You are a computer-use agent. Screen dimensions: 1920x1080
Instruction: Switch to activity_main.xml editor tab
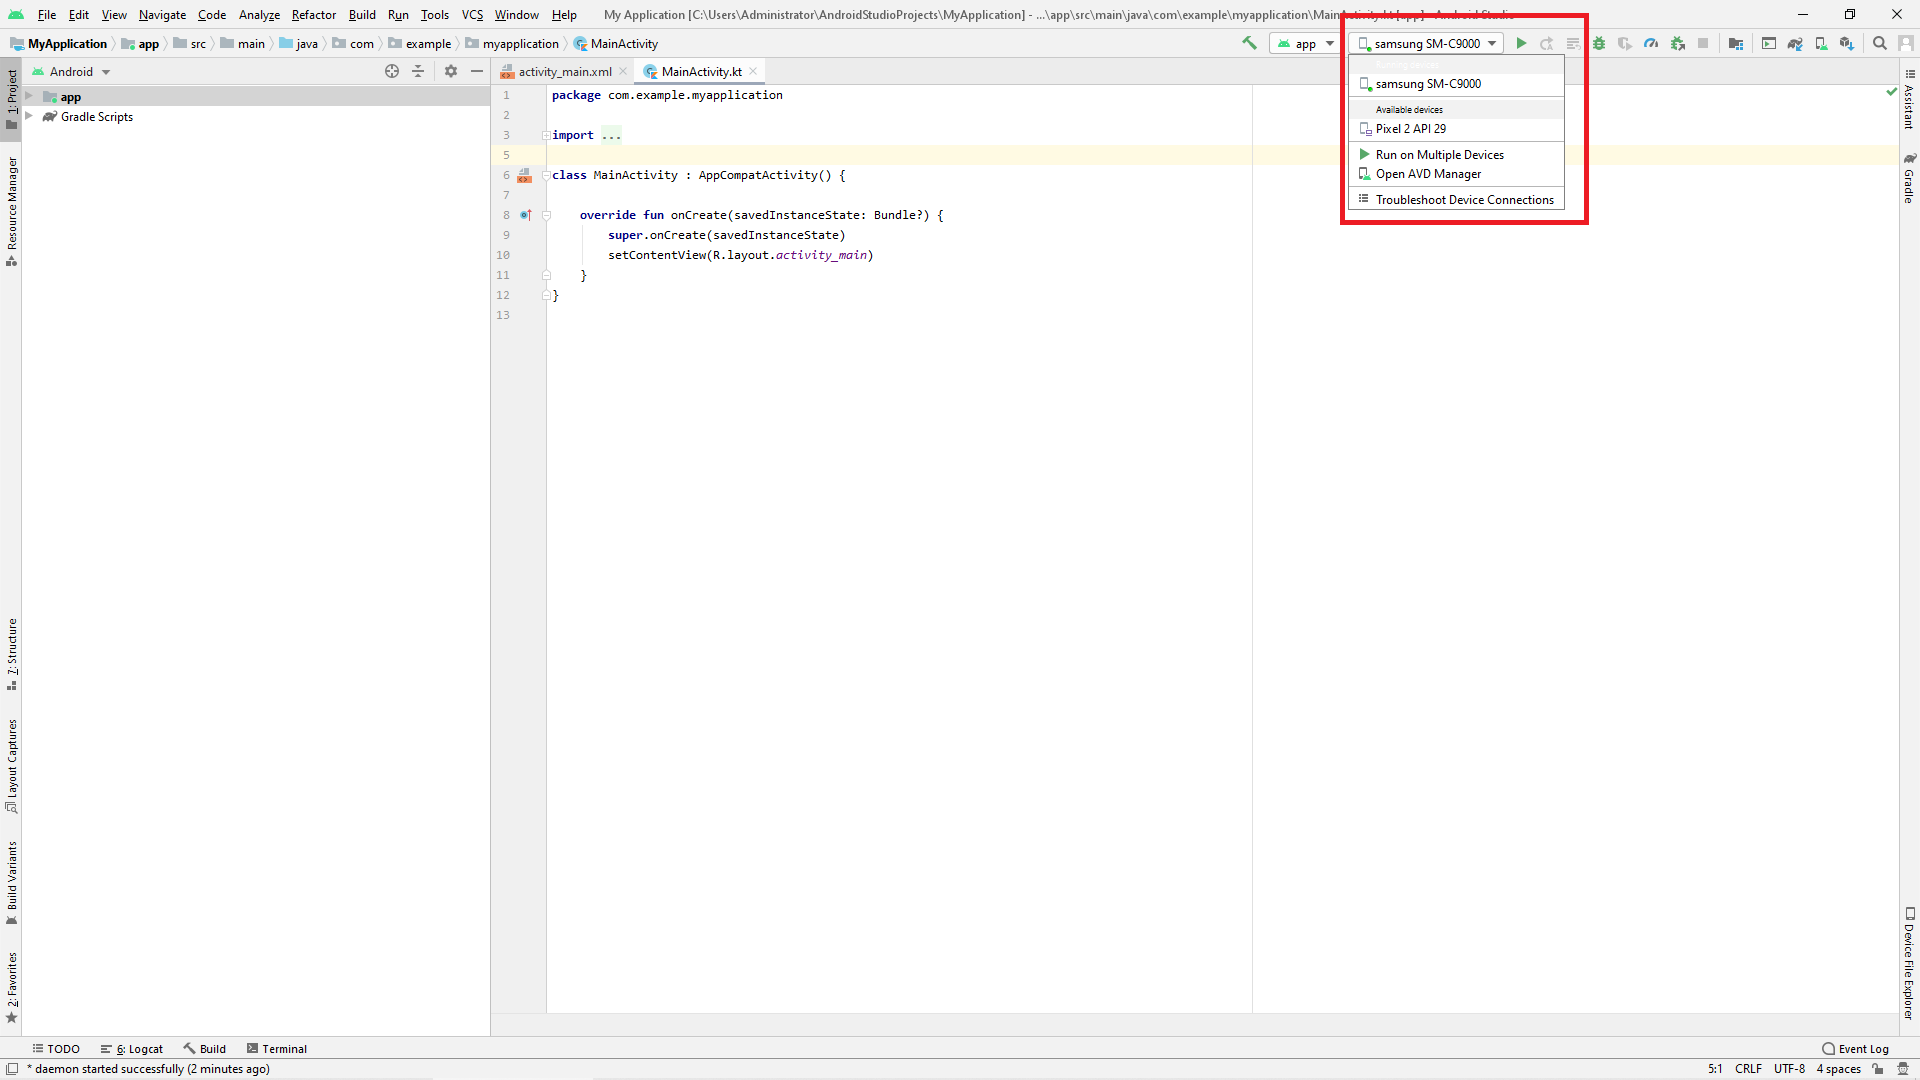[564, 71]
